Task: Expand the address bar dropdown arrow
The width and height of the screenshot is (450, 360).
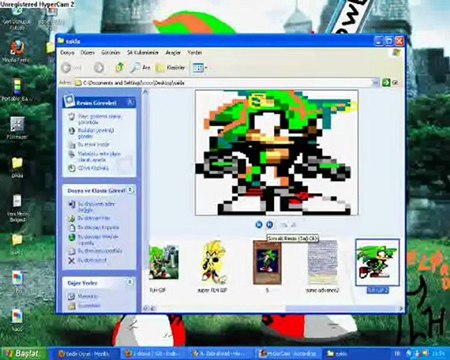Action: coord(376,83)
